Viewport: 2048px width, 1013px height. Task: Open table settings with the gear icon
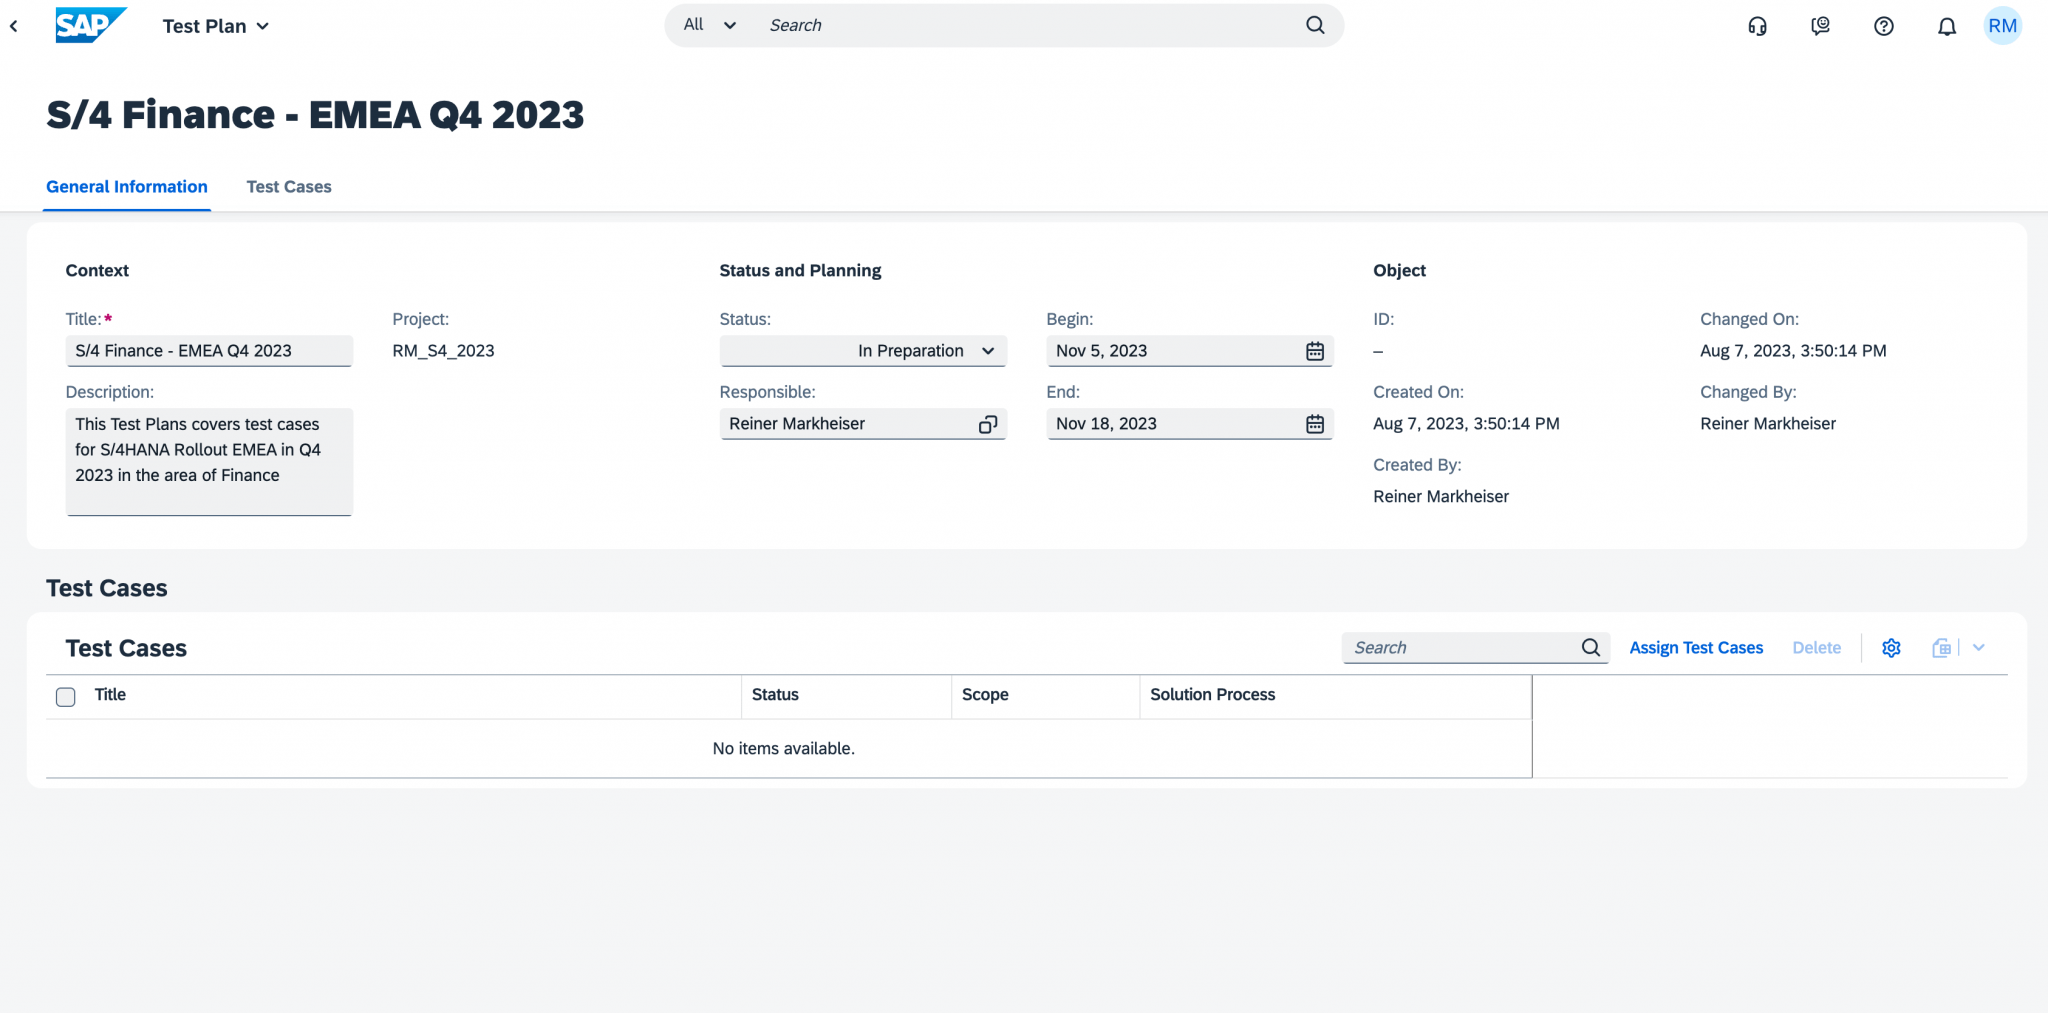coord(1891,647)
